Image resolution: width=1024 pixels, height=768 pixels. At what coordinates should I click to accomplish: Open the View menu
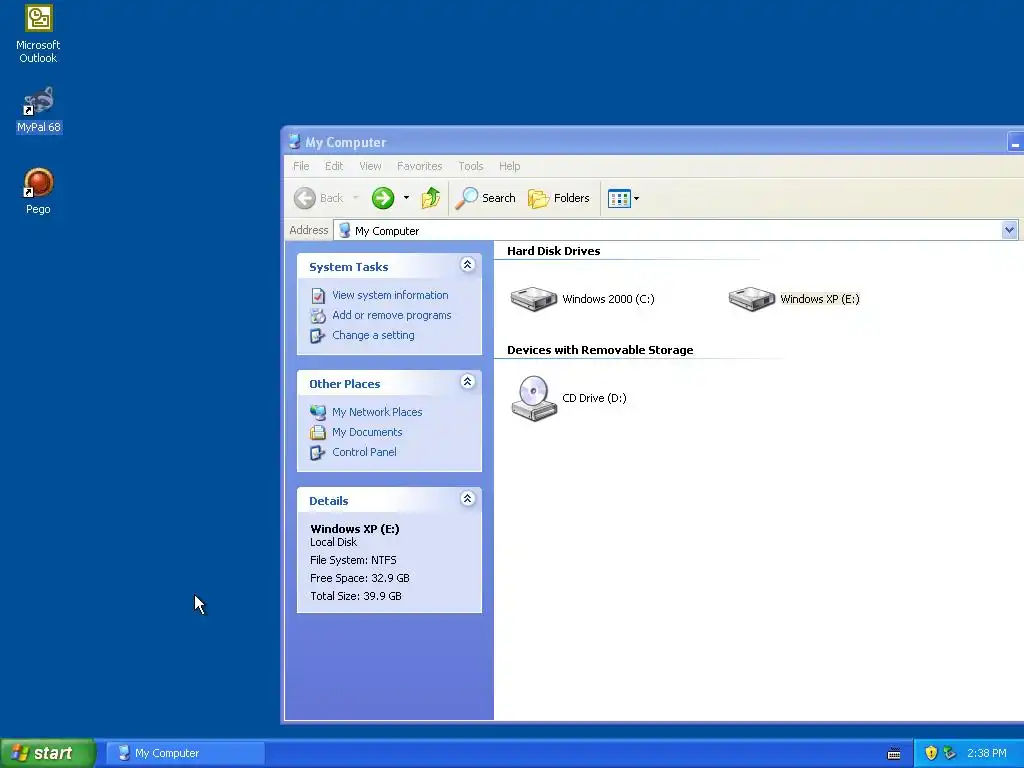(x=370, y=166)
